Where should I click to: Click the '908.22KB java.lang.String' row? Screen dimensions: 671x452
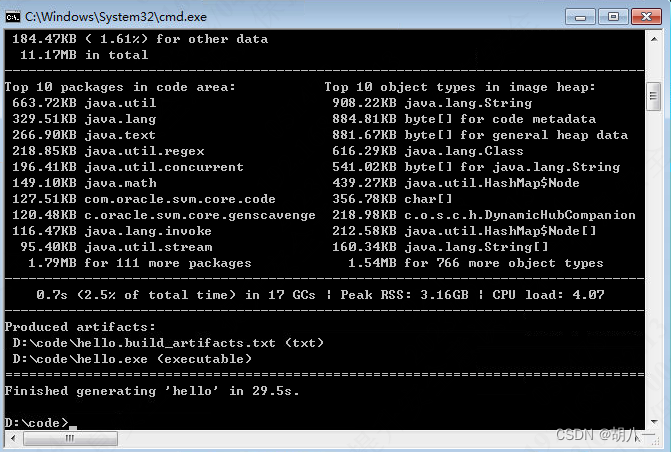tap(432, 103)
